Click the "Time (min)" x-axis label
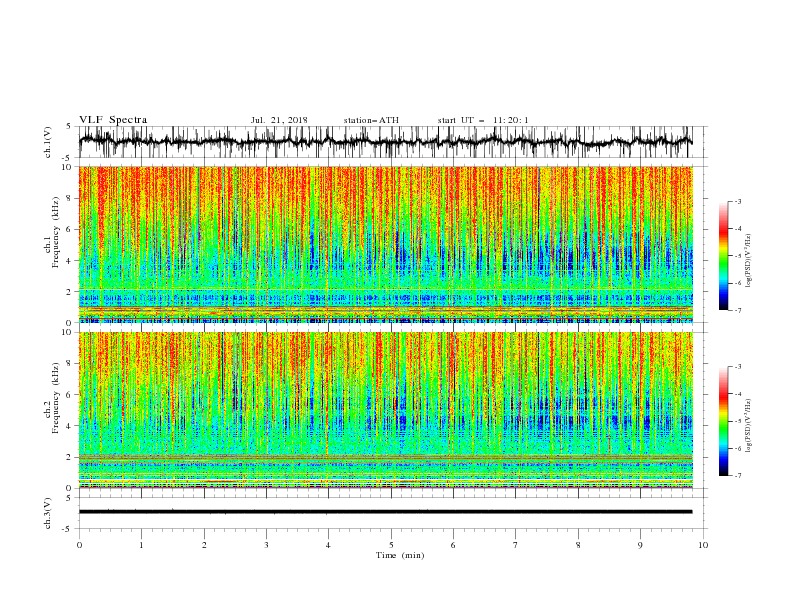The image size is (792, 612). coord(400,555)
